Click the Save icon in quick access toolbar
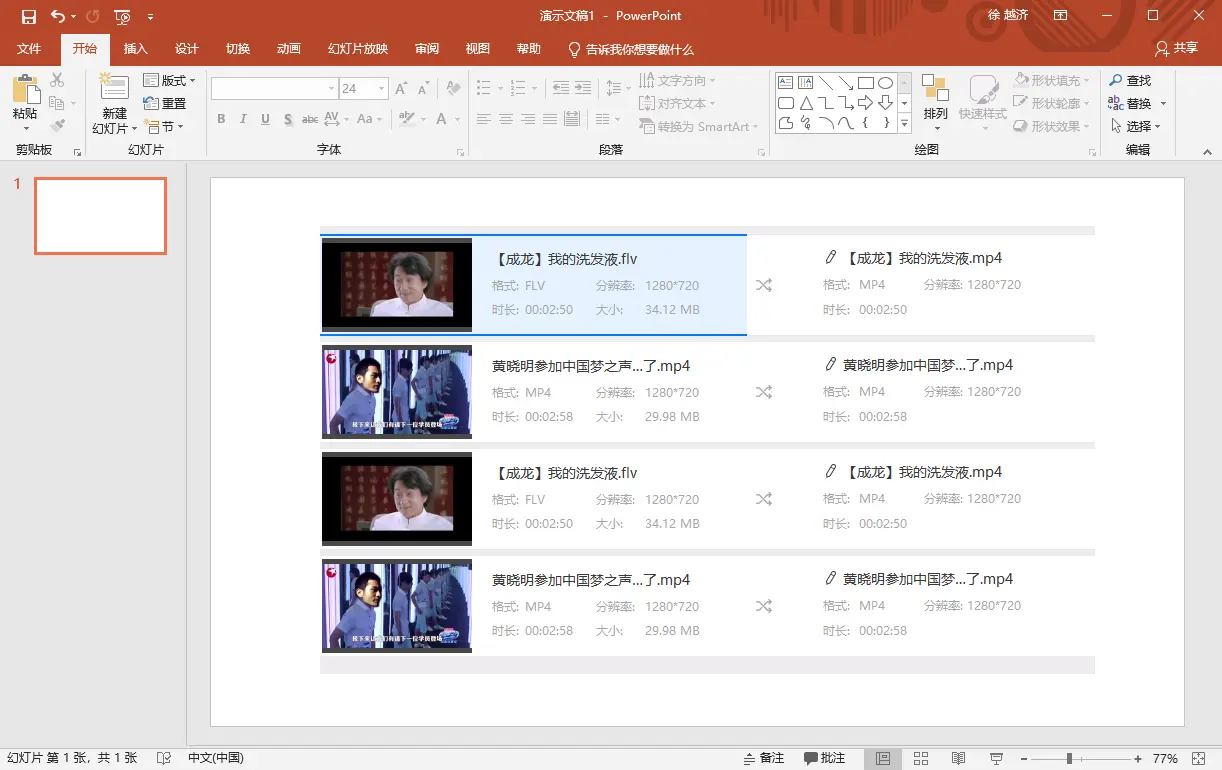The image size is (1222, 770). tap(28, 16)
